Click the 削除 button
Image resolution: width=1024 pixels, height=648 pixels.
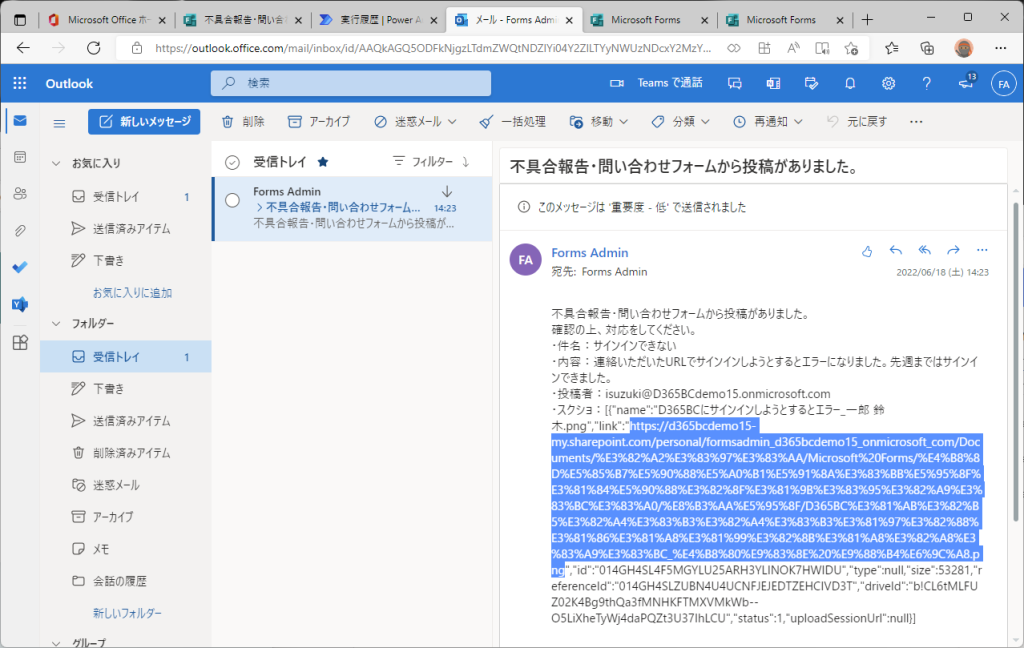tap(243, 122)
